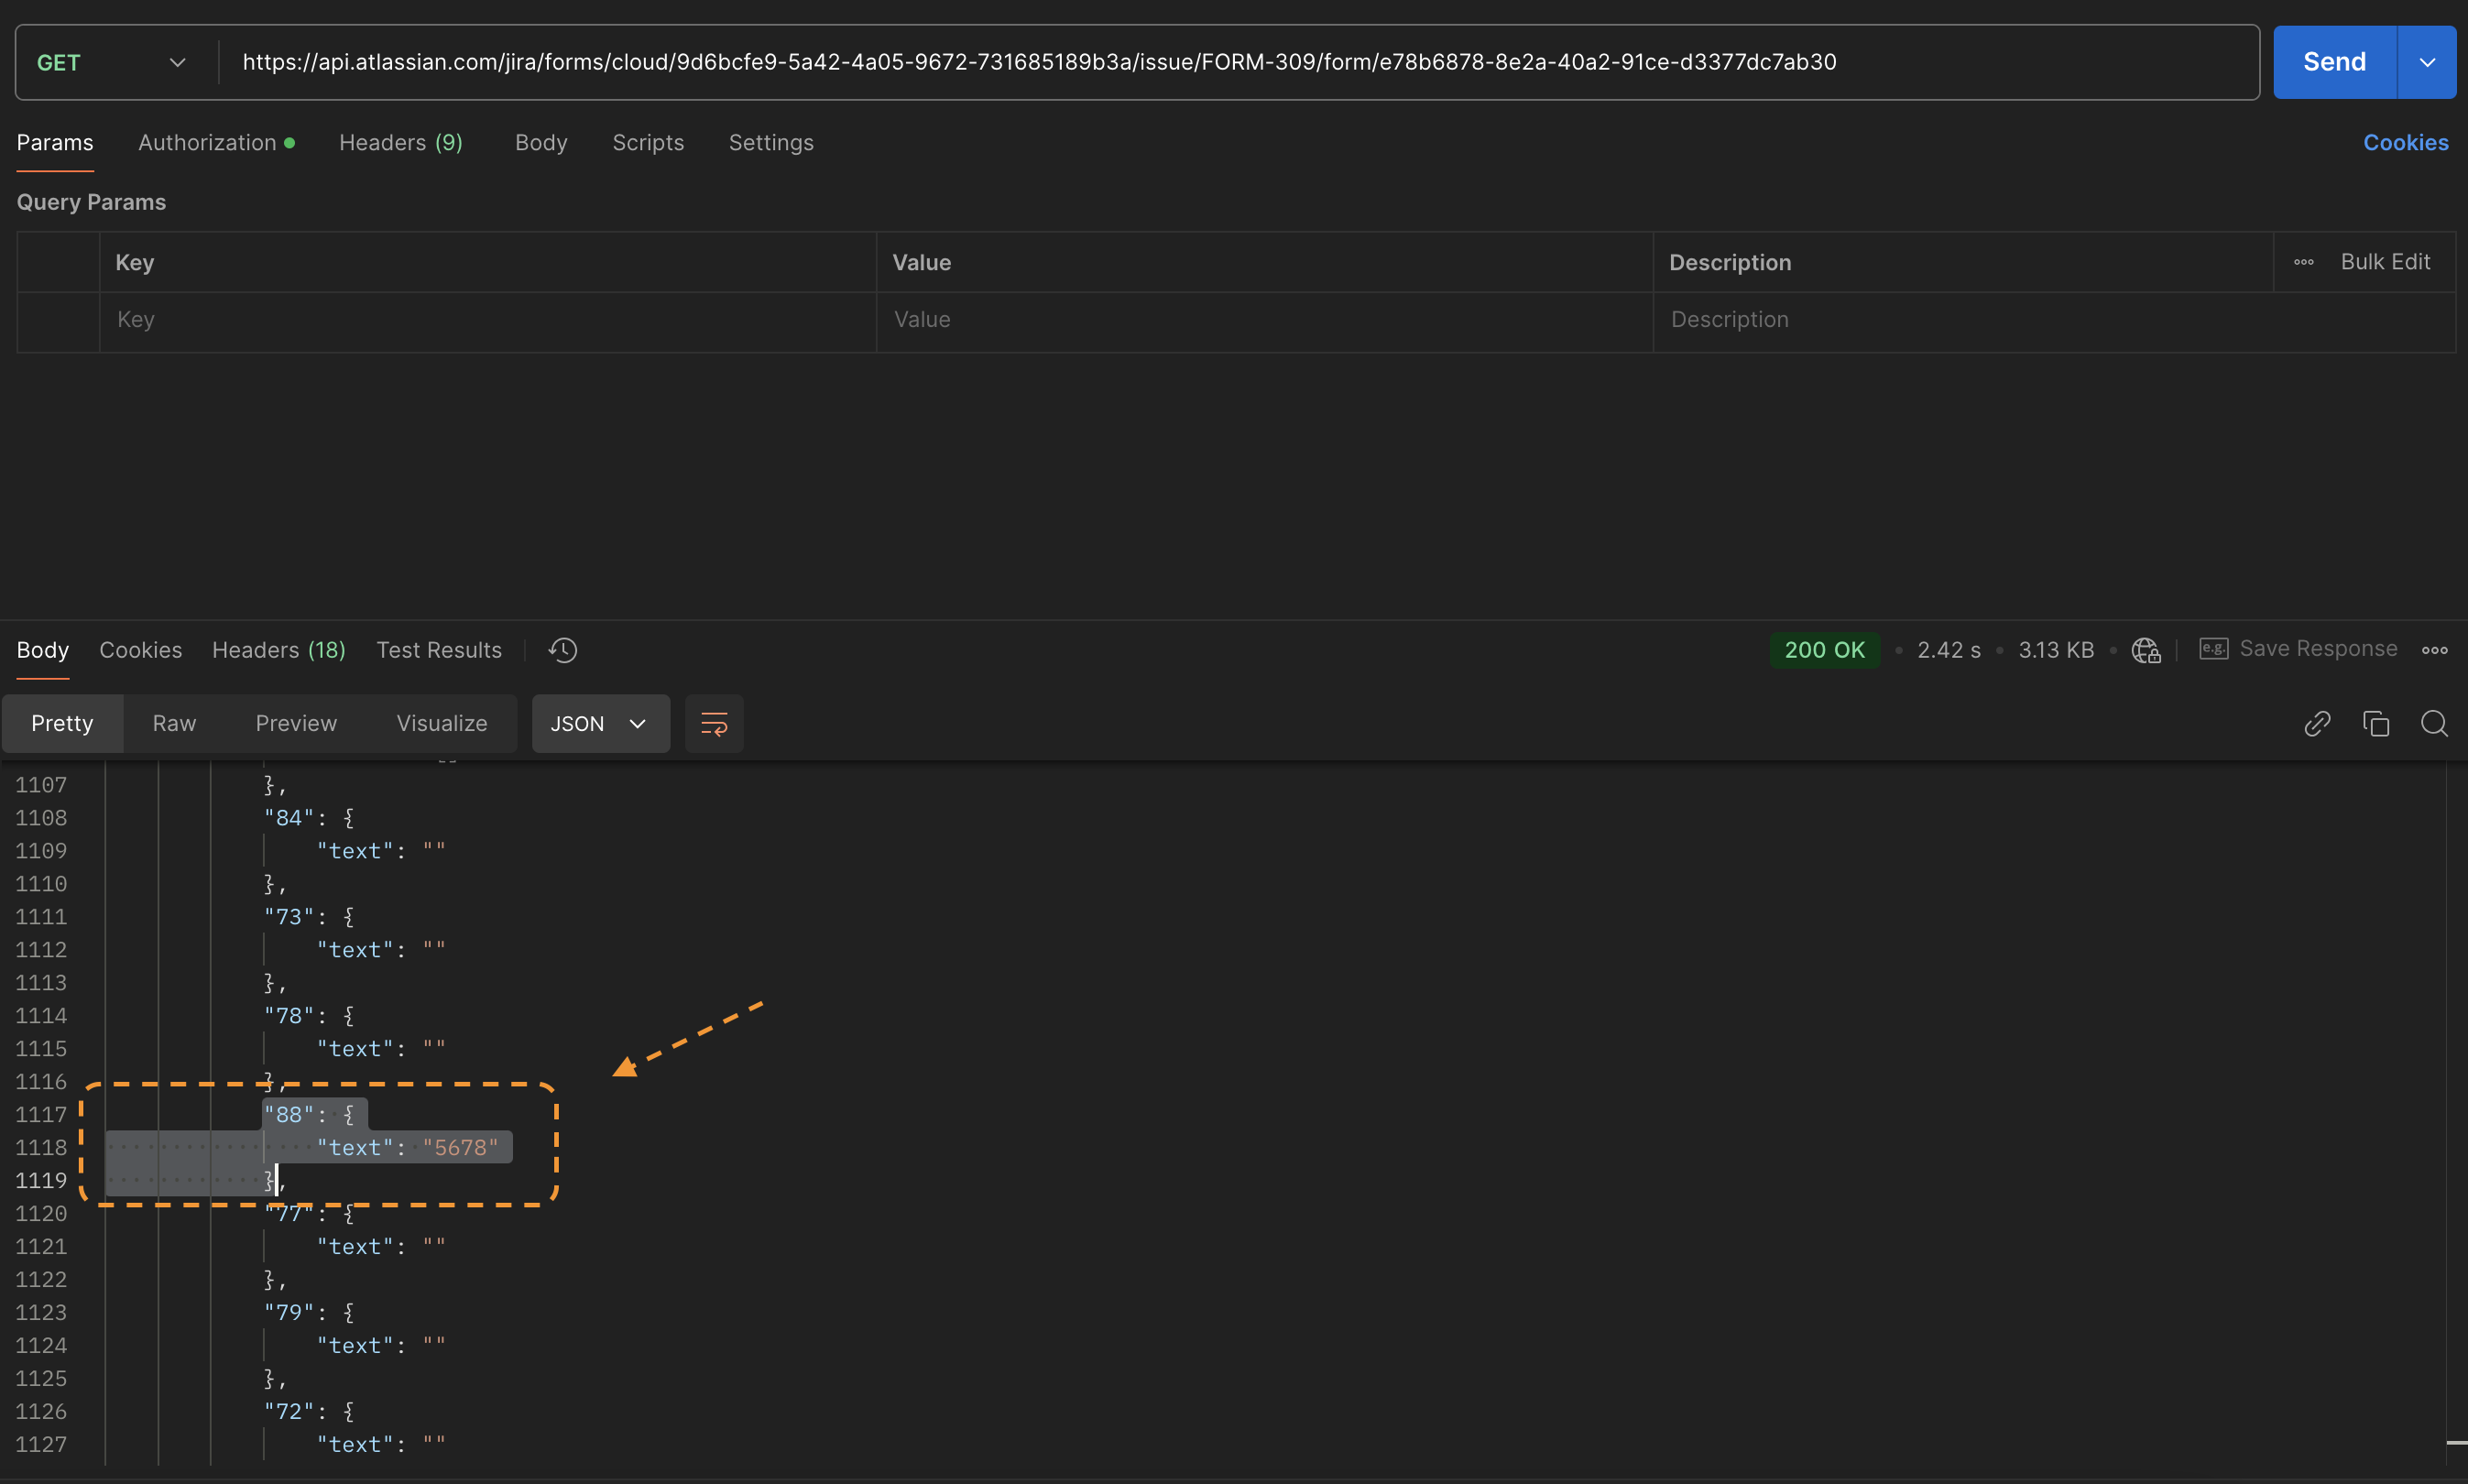Click the response history clock icon
The width and height of the screenshot is (2468, 1484).
tap(563, 650)
